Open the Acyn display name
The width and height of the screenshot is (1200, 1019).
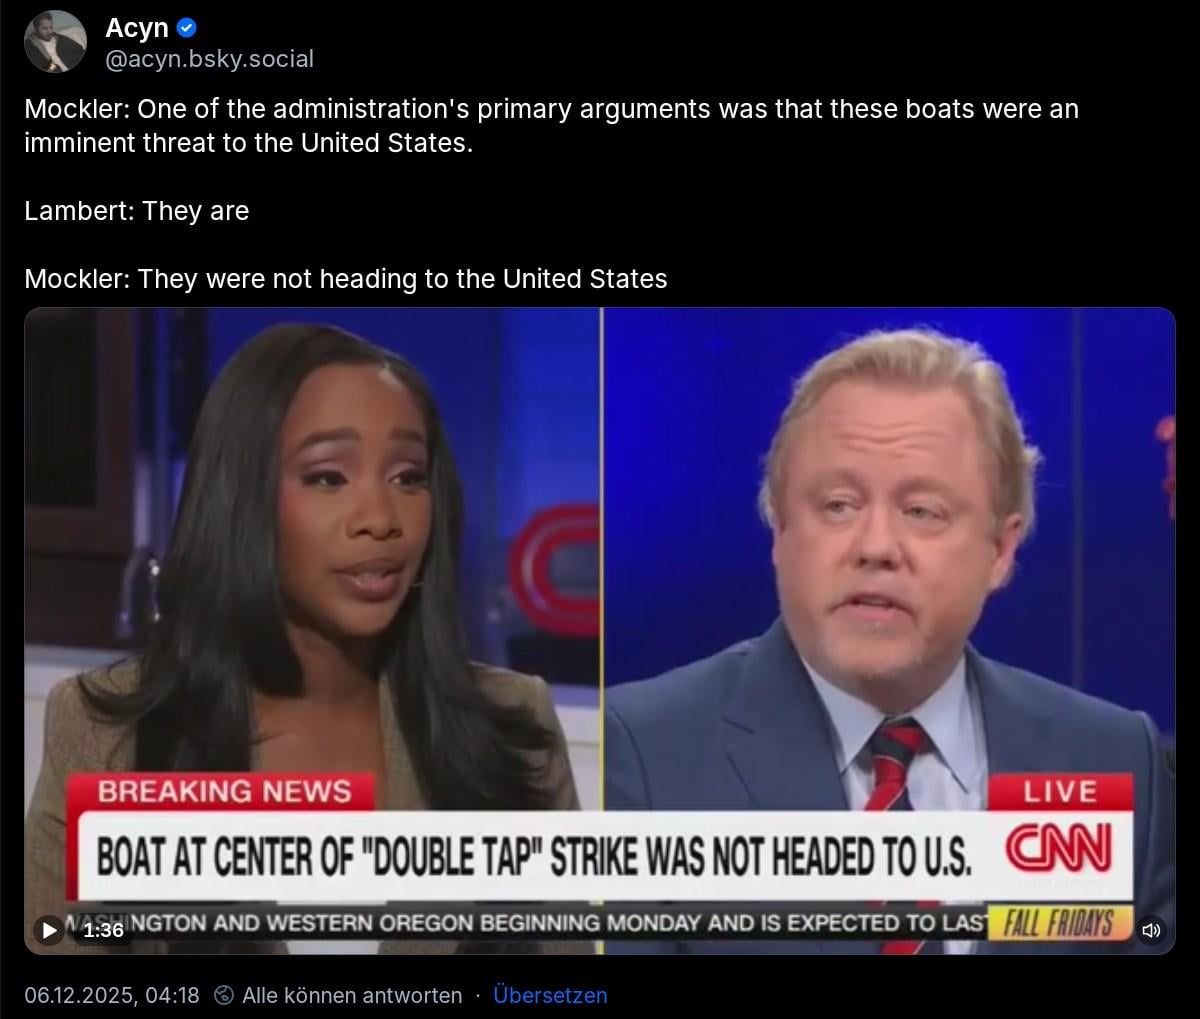(x=137, y=28)
